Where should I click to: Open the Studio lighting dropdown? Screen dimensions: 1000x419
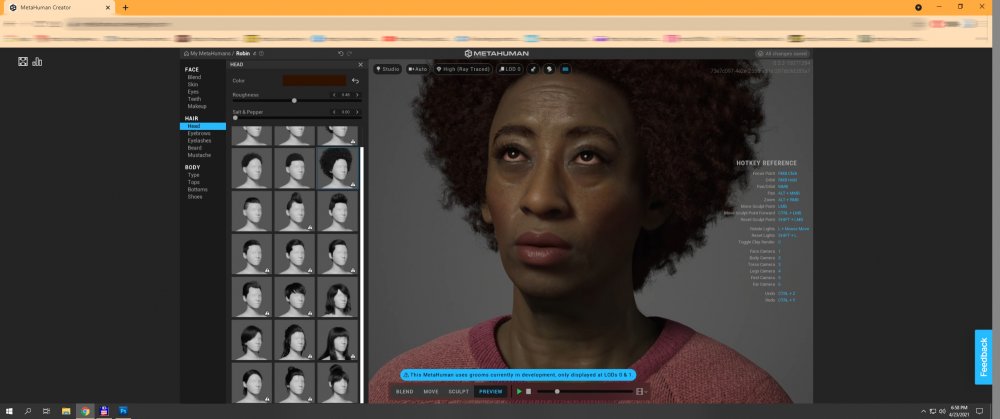click(387, 69)
